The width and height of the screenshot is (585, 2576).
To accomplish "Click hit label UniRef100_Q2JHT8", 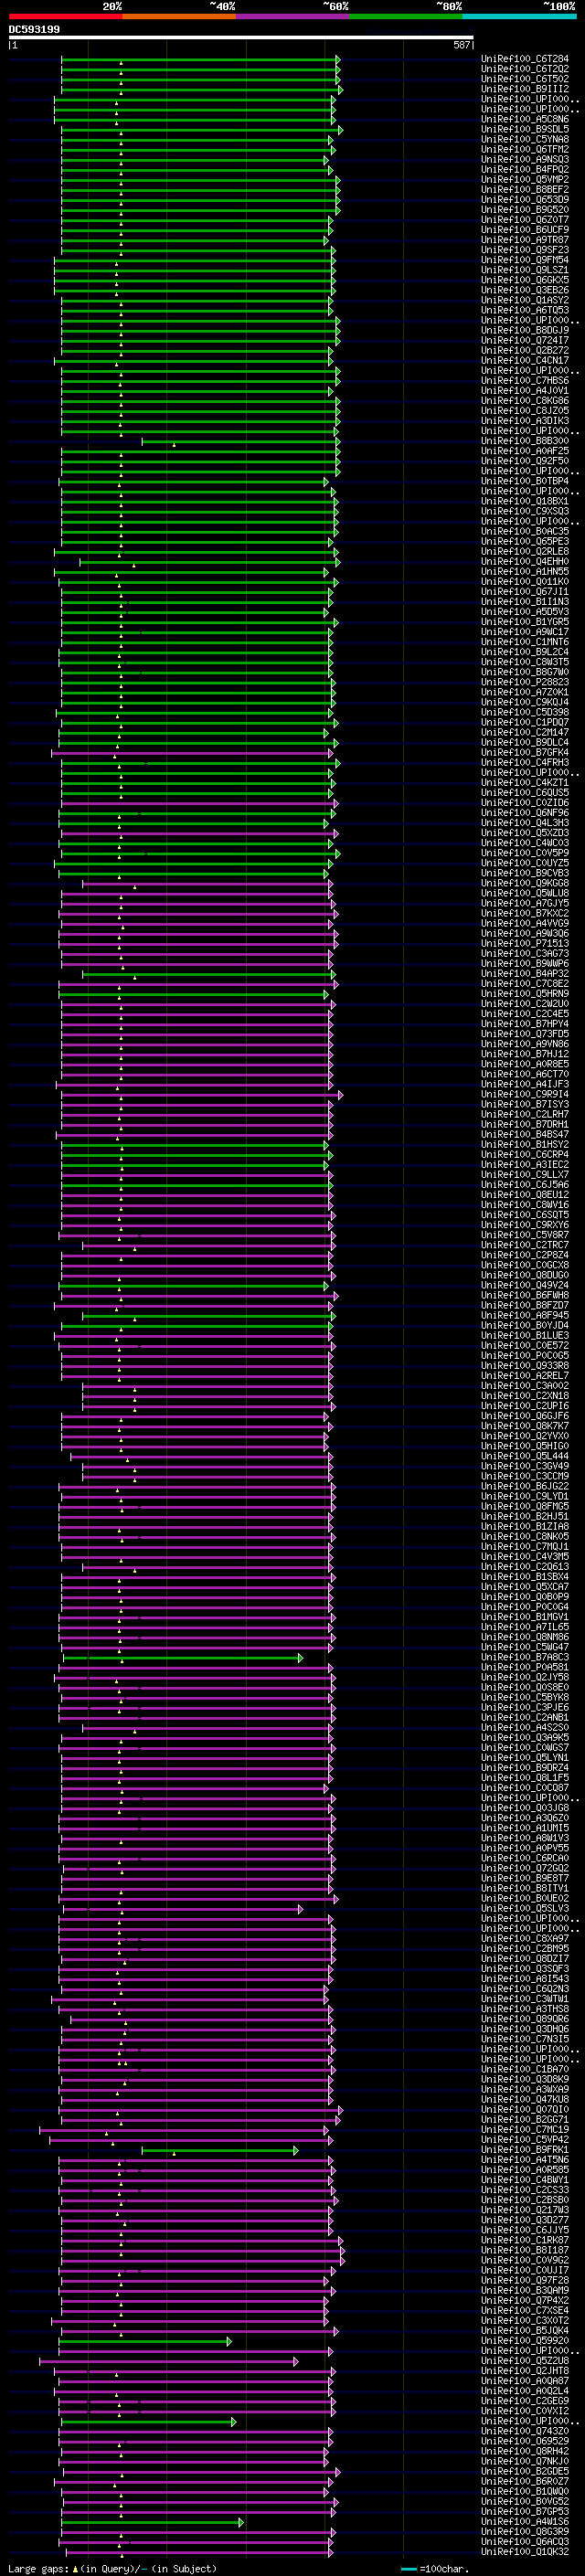I will pyautogui.click(x=525, y=2370).
